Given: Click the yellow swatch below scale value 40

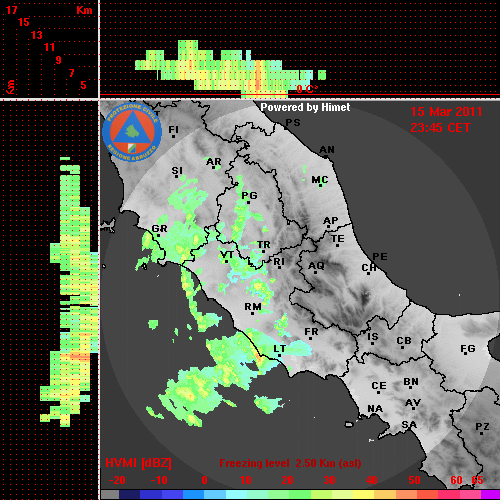Looking at the screenshot, I should point(364,495).
